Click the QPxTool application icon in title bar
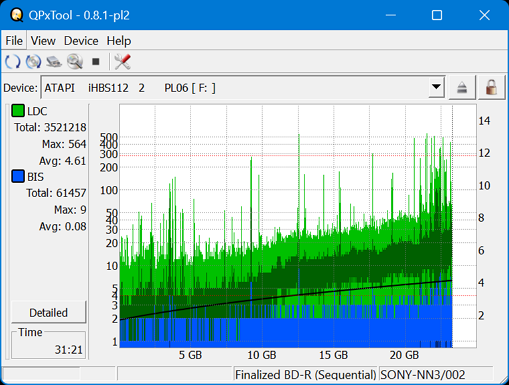 pyautogui.click(x=16, y=15)
